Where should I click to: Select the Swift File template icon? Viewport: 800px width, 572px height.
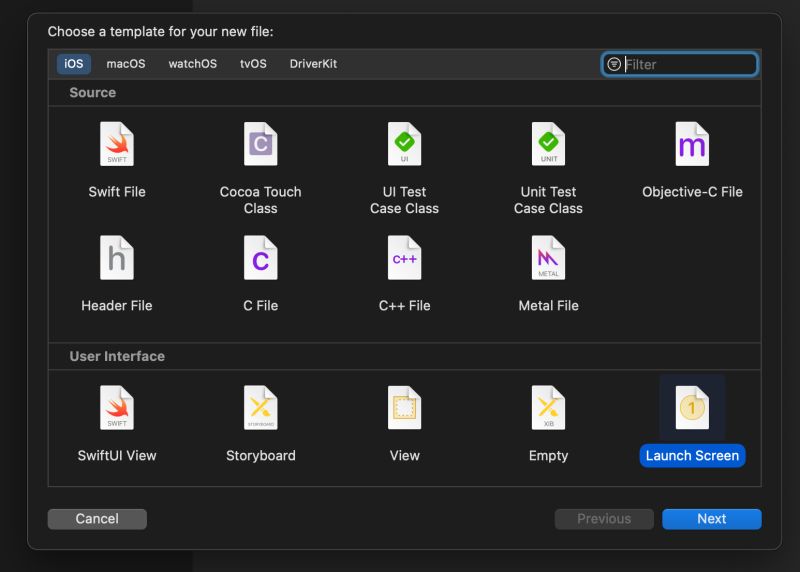pyautogui.click(x=117, y=144)
